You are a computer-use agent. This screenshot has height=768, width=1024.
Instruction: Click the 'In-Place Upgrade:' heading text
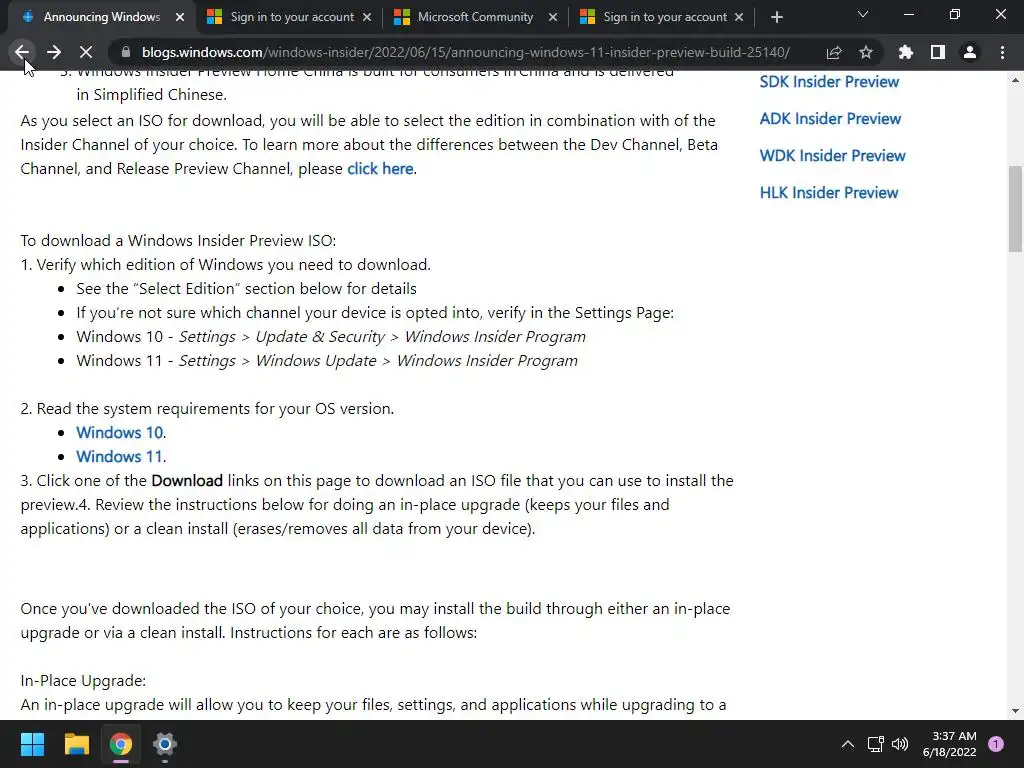[x=83, y=680]
